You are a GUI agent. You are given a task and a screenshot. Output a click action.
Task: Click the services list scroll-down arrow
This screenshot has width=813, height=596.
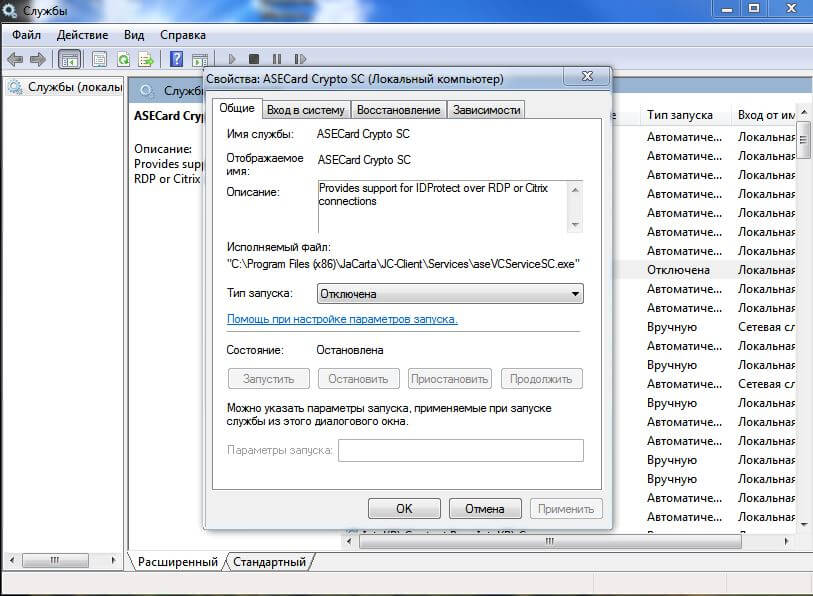tap(804, 525)
